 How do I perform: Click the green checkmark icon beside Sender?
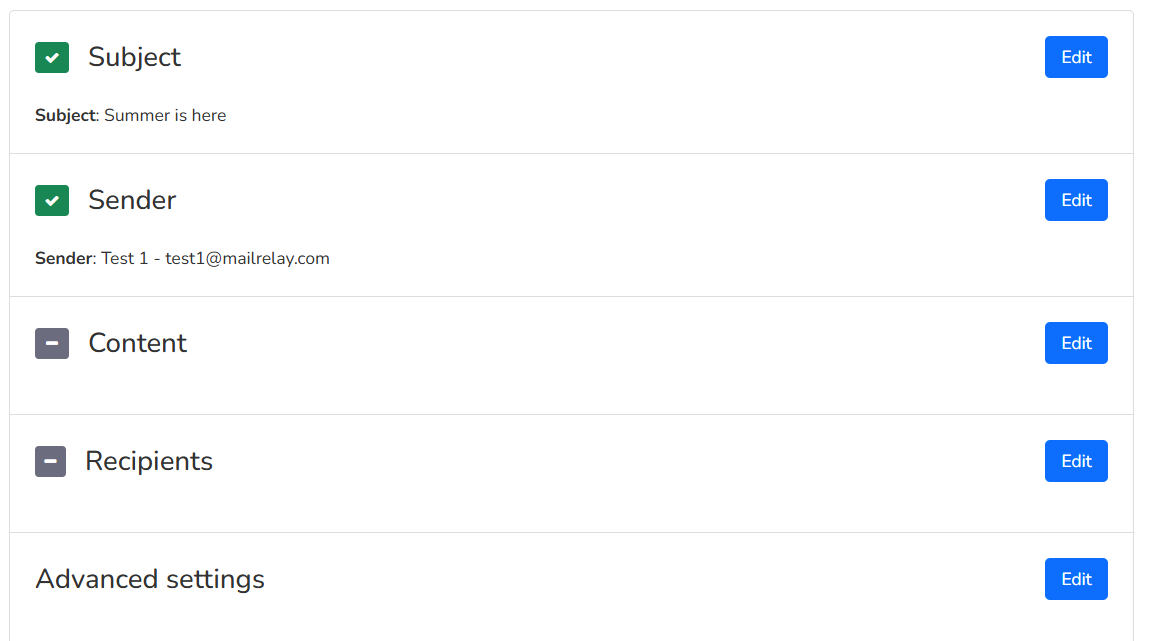coord(52,200)
